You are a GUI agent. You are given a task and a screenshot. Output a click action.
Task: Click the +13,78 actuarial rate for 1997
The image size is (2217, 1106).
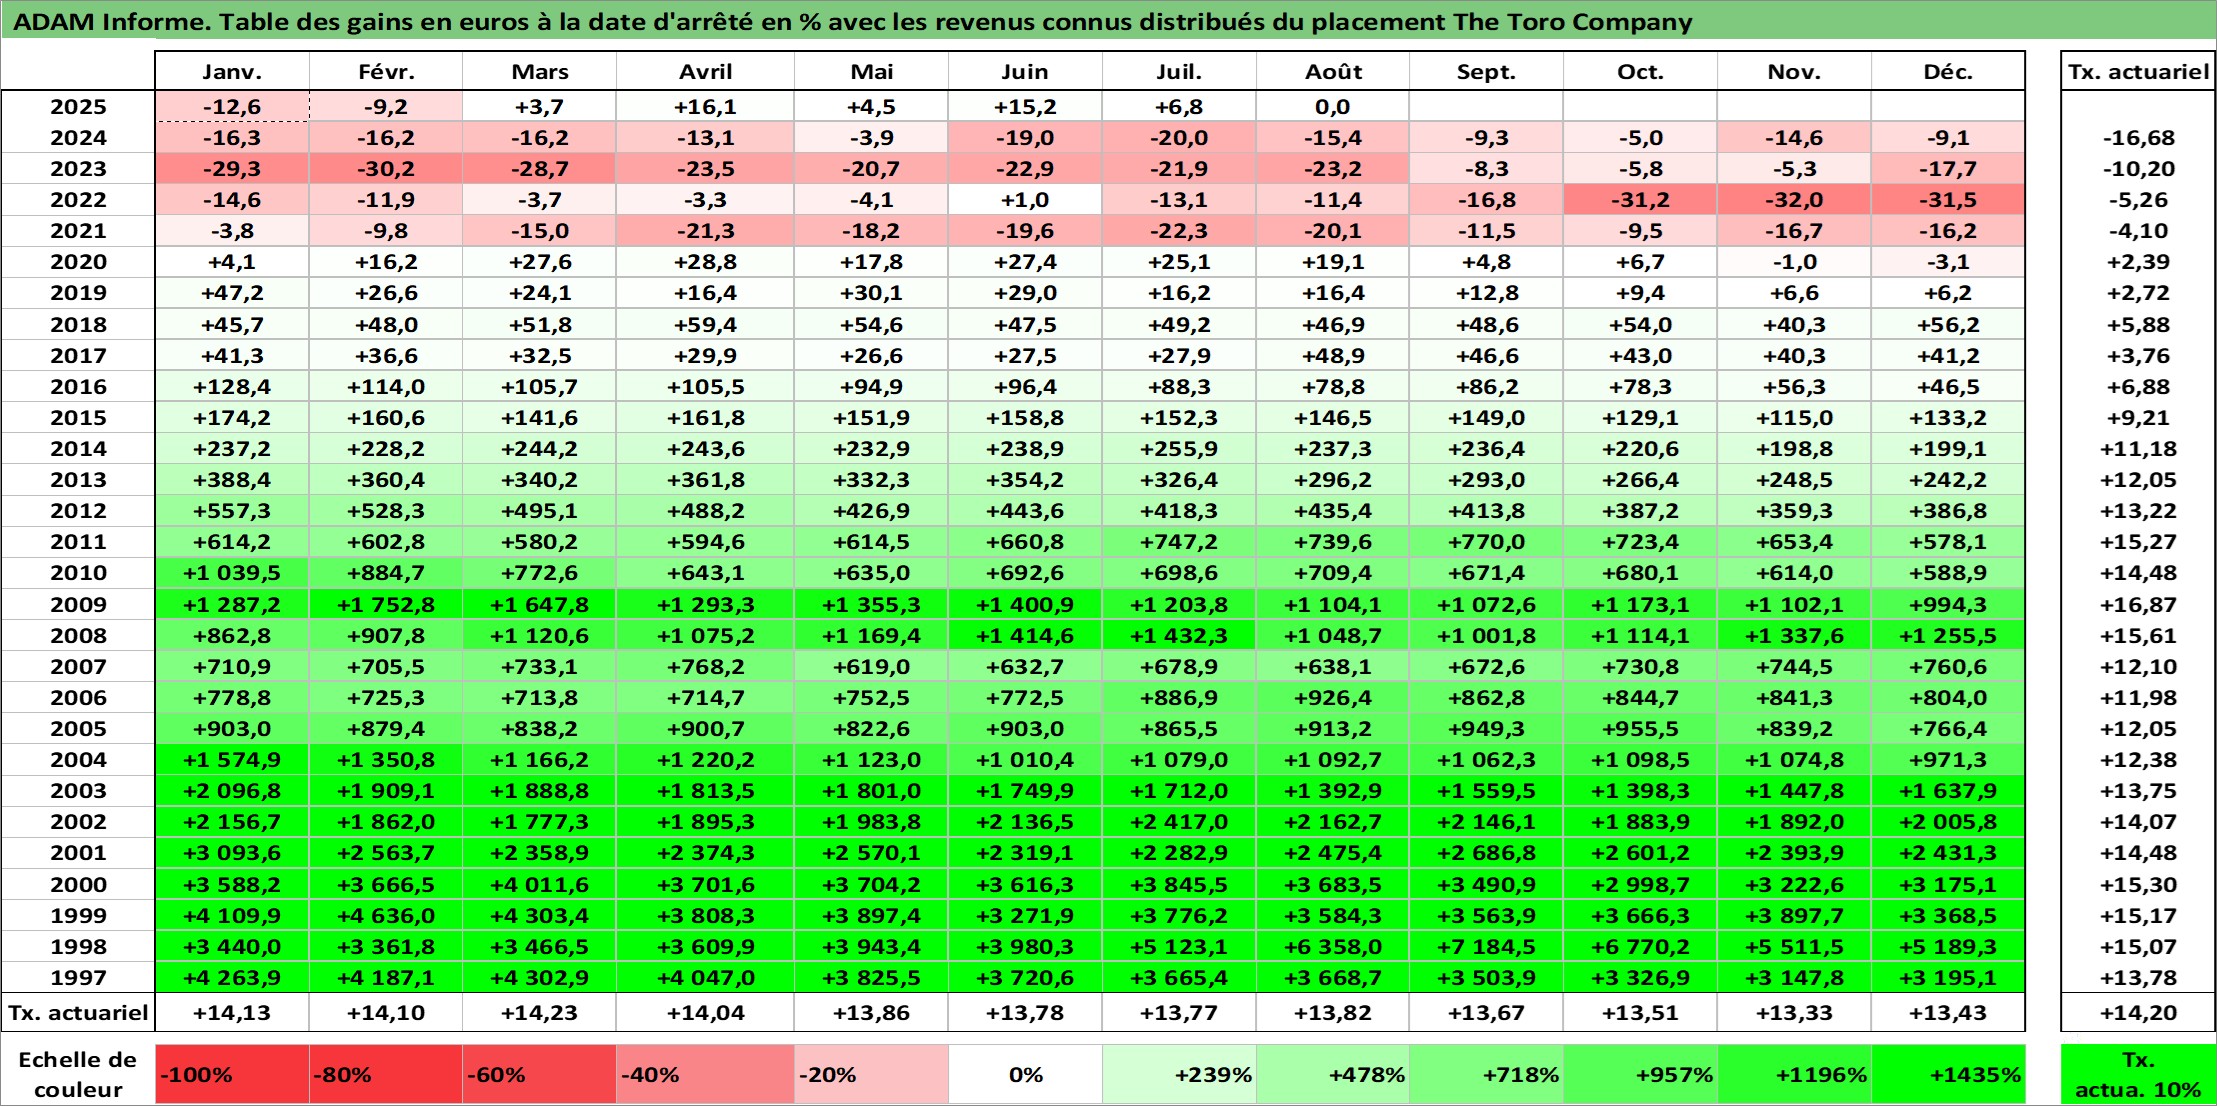2138,977
